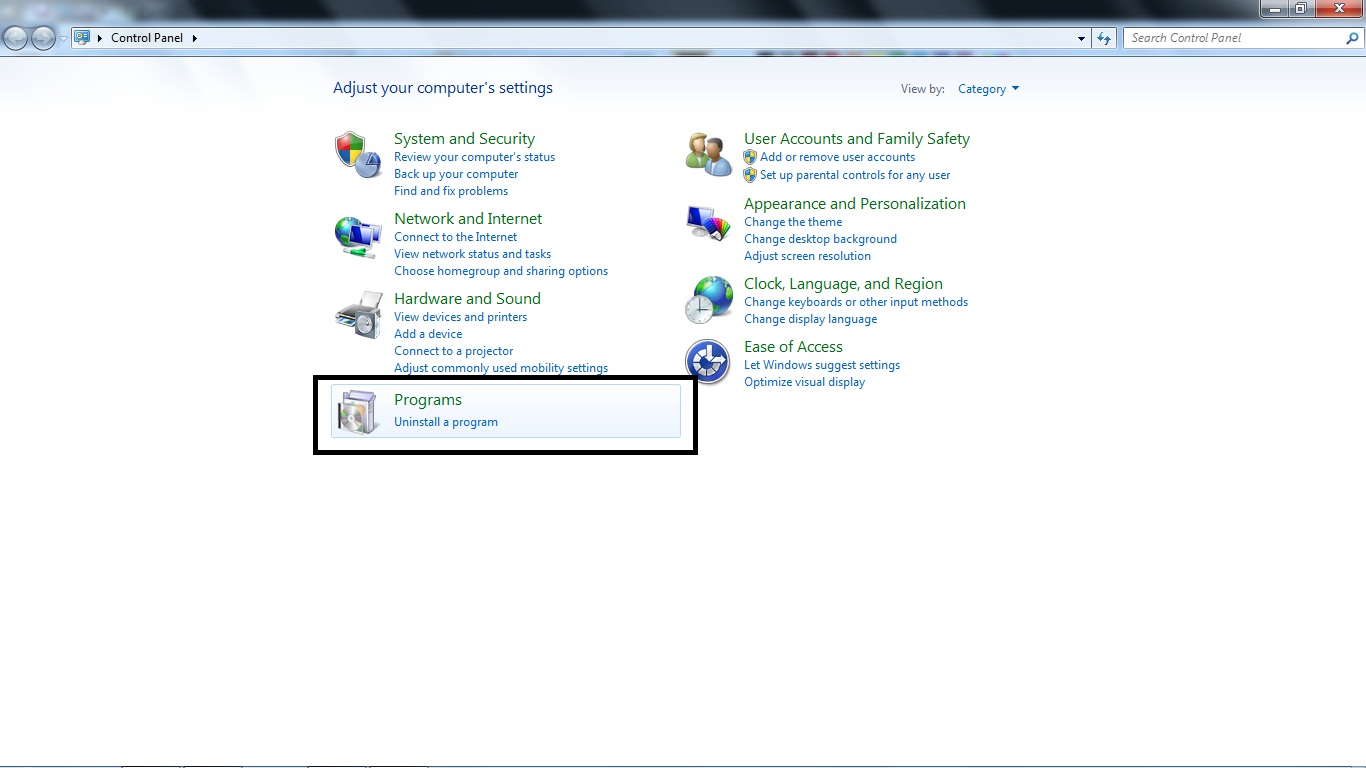1366x768 pixels.
Task: Open Network and Internet heading
Action: tap(468, 219)
